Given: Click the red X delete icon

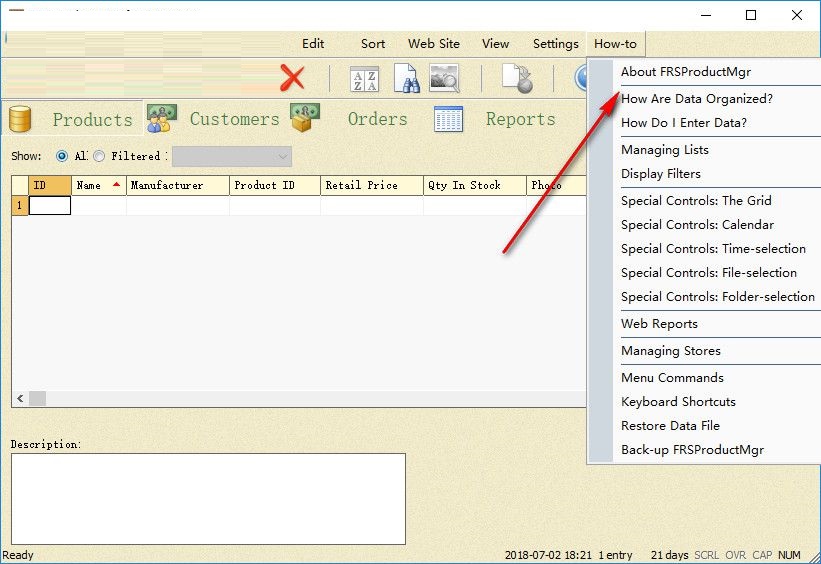Looking at the screenshot, I should (292, 78).
